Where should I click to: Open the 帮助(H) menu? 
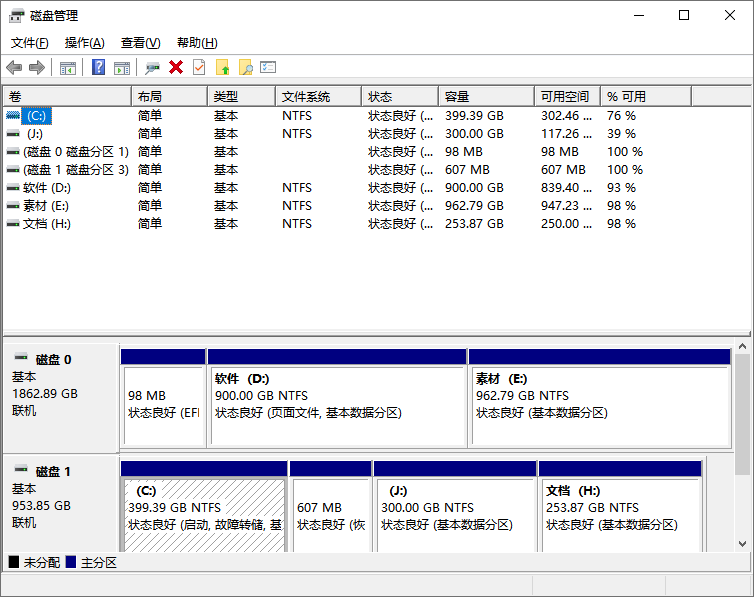coord(197,43)
